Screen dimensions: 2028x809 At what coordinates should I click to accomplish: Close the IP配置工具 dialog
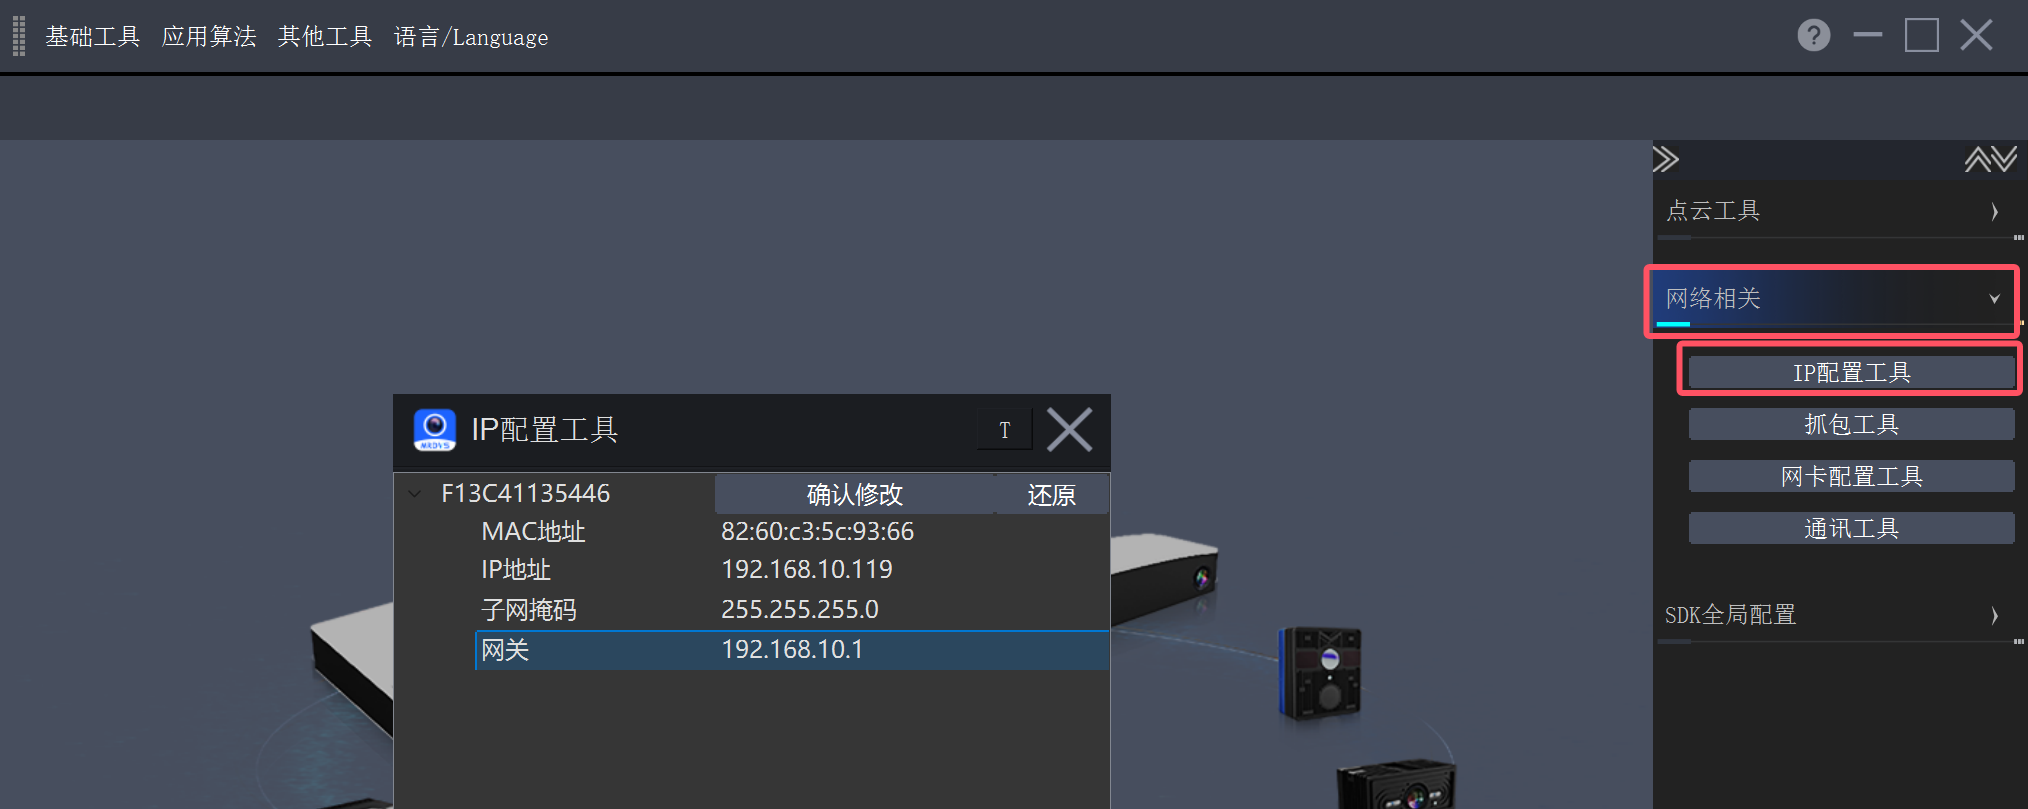click(1069, 430)
